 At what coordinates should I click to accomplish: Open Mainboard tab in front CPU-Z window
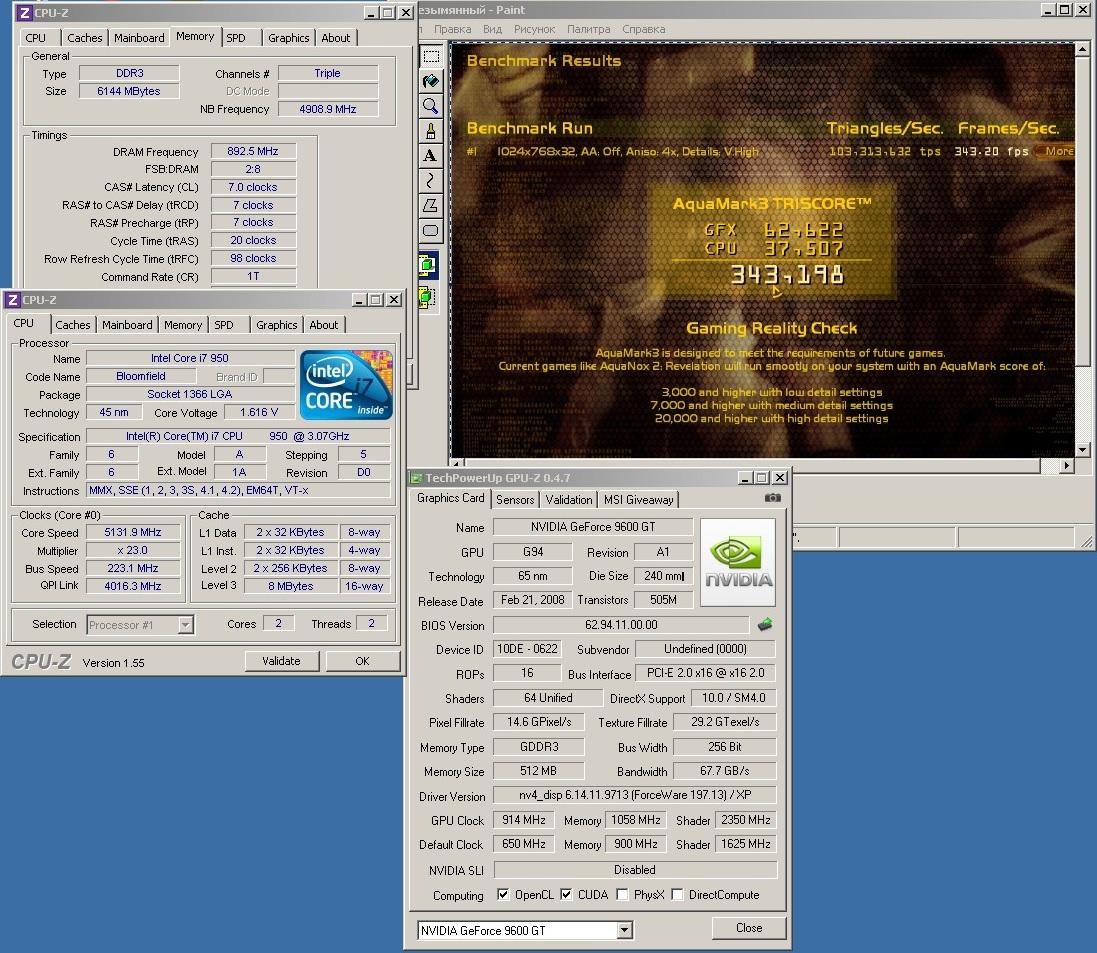pyautogui.click(x=127, y=325)
